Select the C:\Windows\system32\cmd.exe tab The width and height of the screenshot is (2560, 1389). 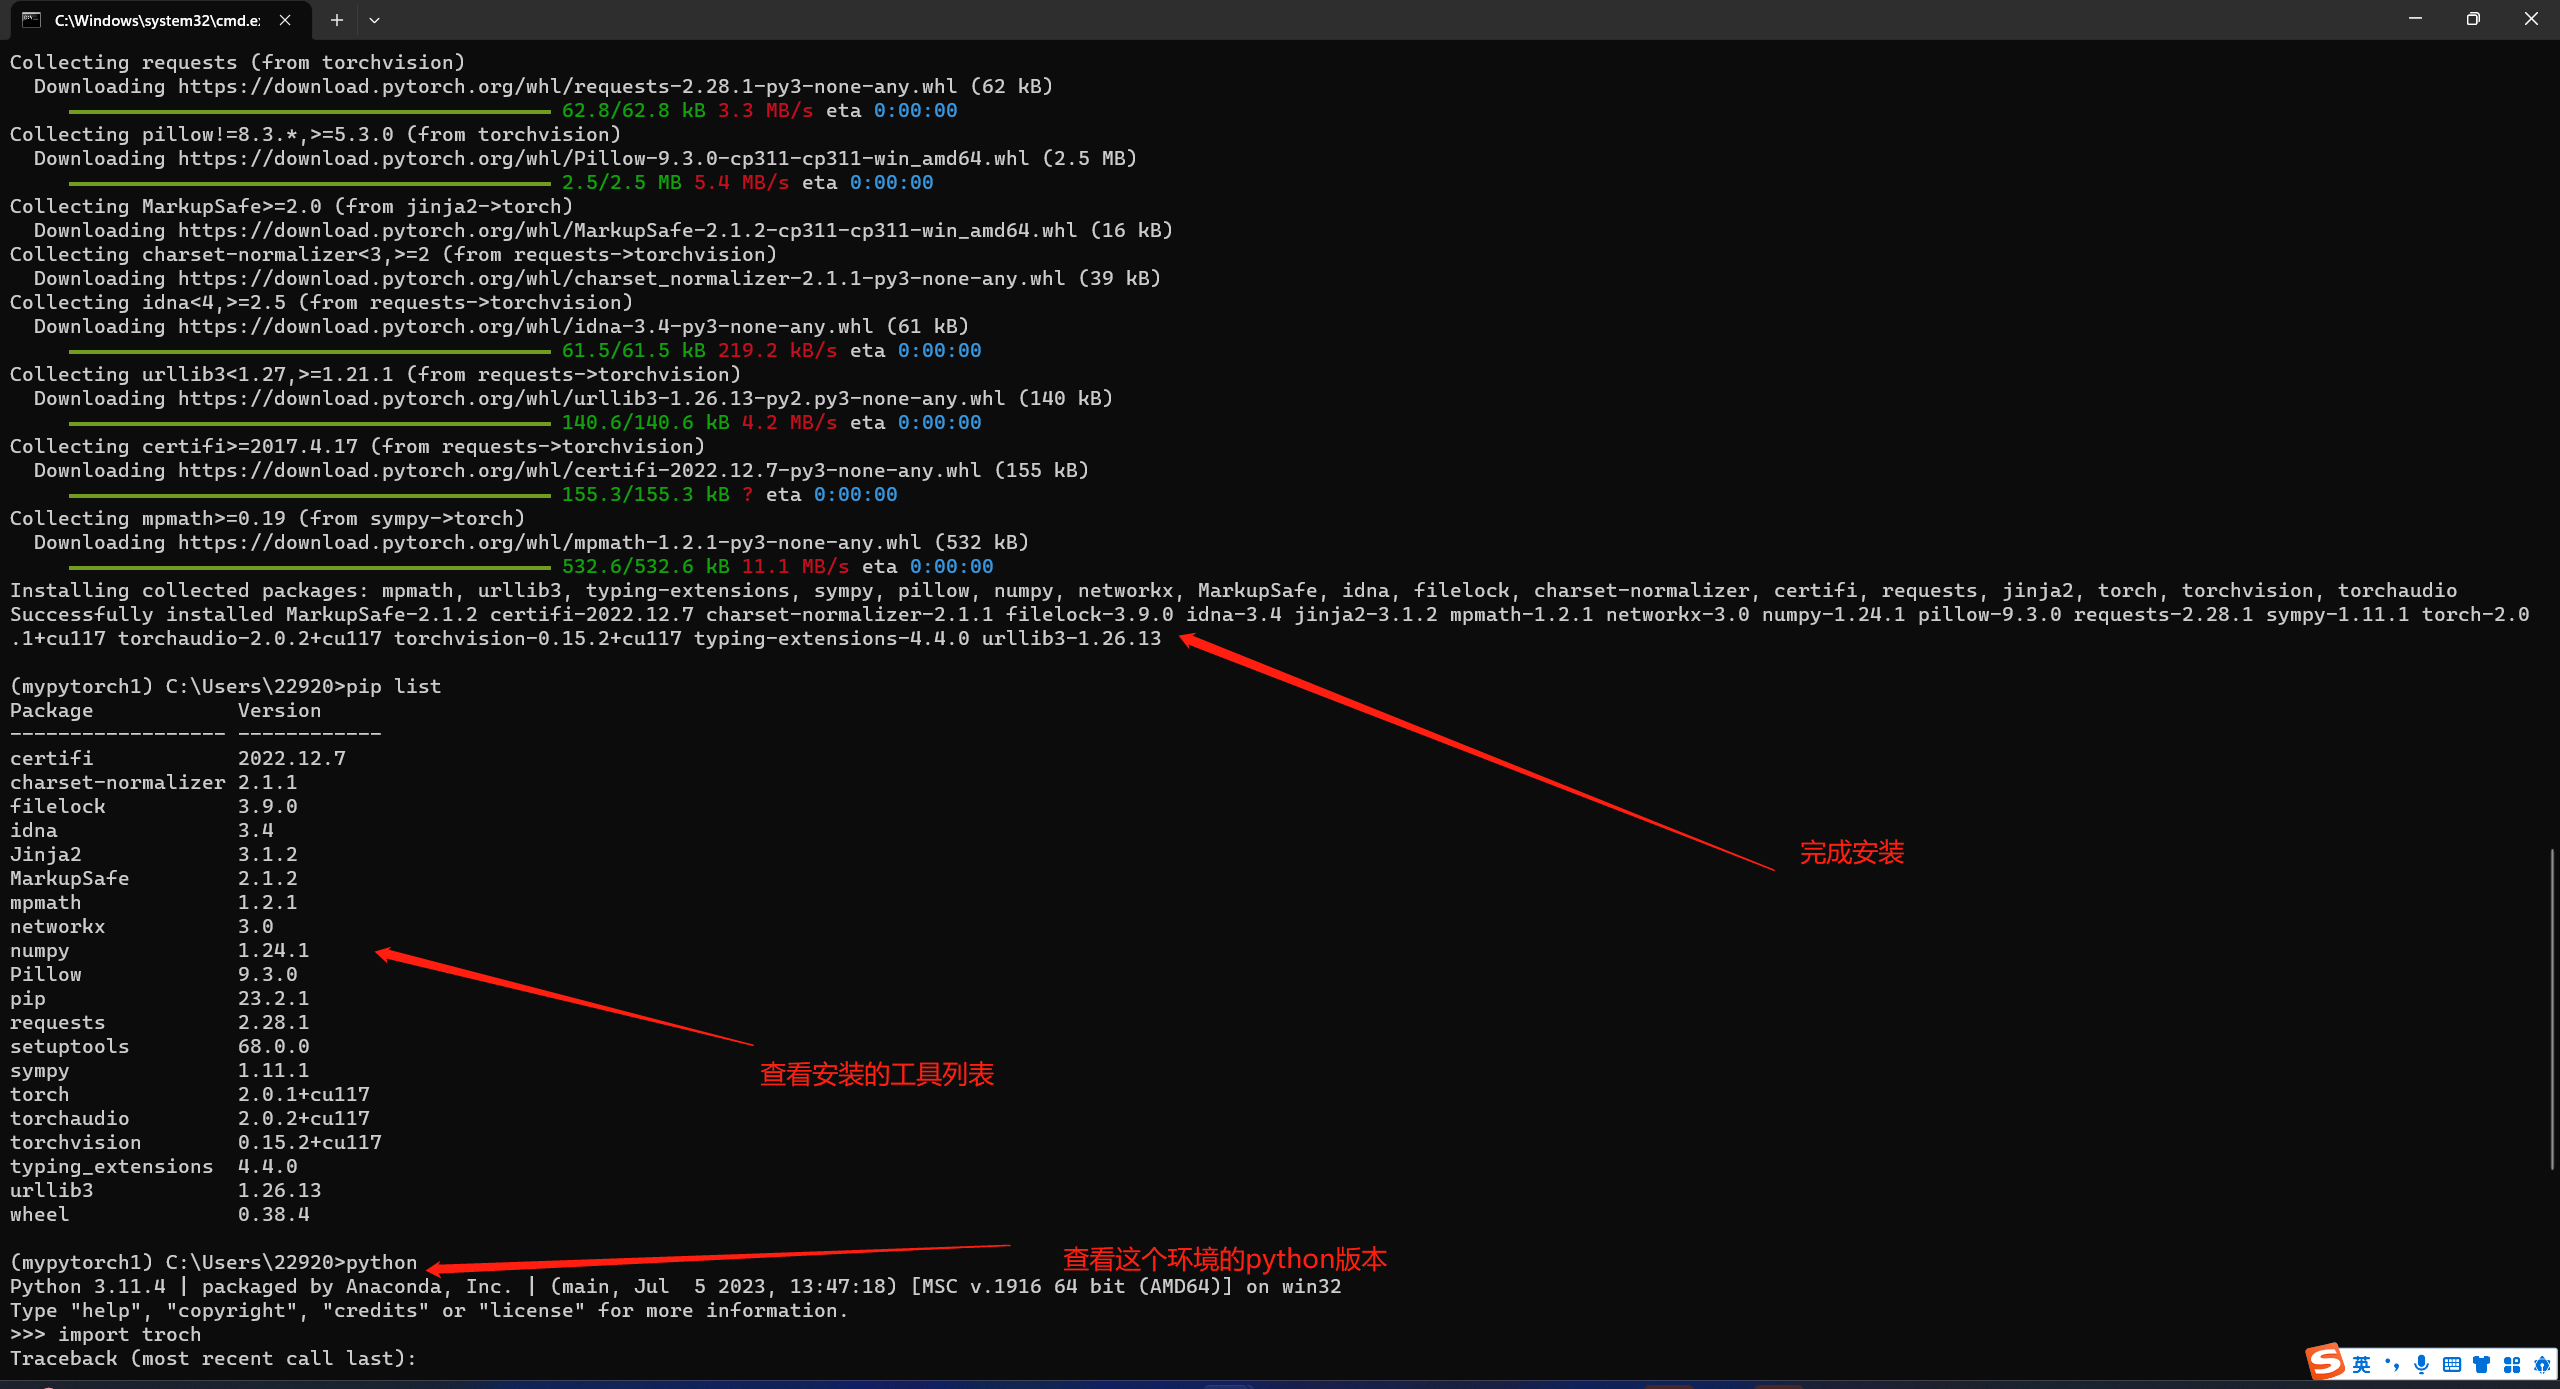[x=157, y=20]
